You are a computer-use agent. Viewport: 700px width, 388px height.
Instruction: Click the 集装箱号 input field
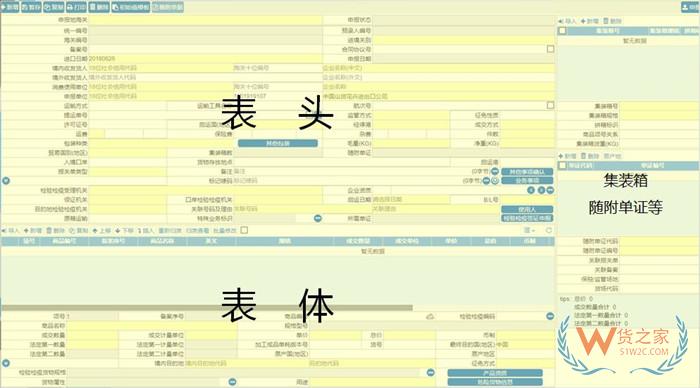coord(659,106)
